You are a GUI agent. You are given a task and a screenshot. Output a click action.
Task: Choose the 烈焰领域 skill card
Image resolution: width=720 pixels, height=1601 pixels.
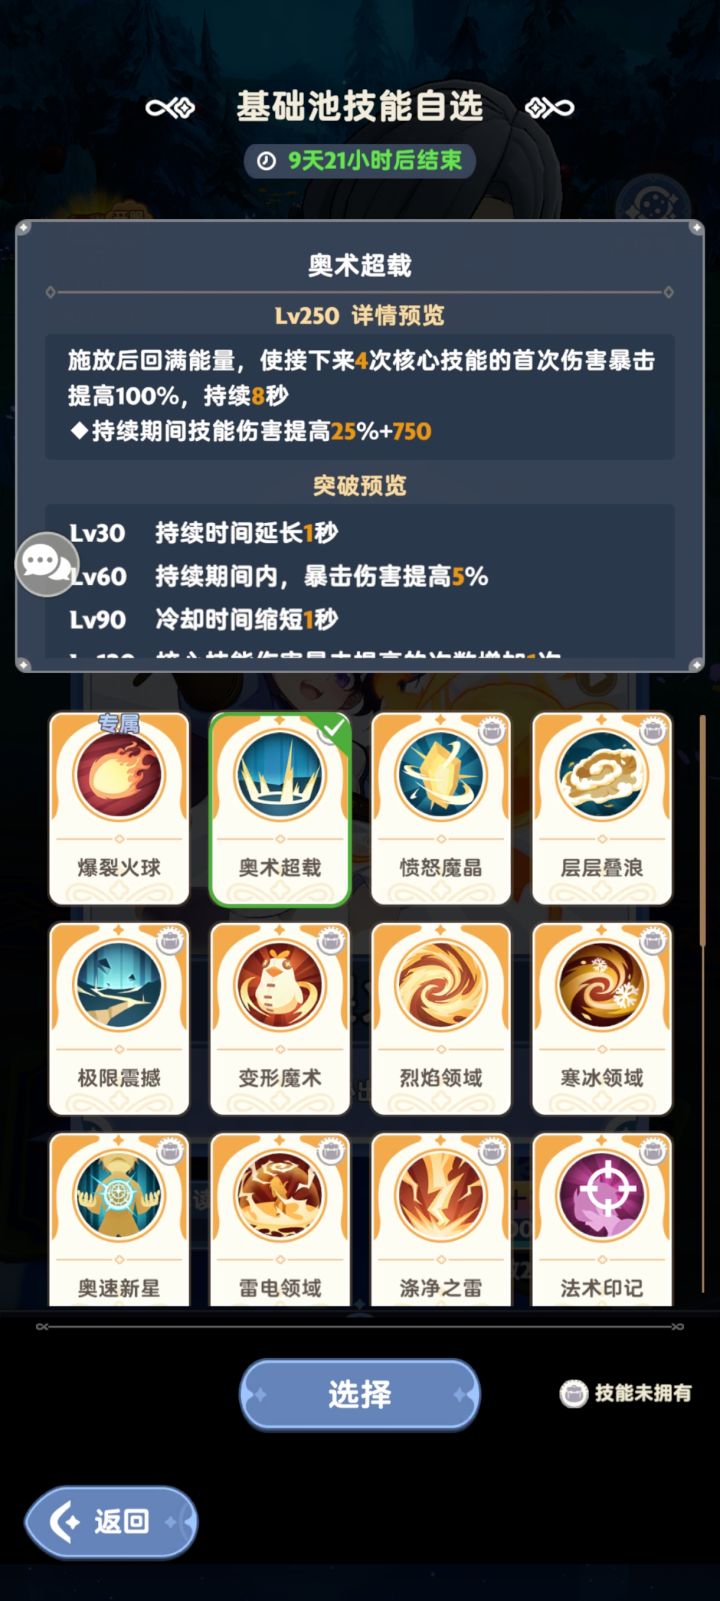[441, 1018]
